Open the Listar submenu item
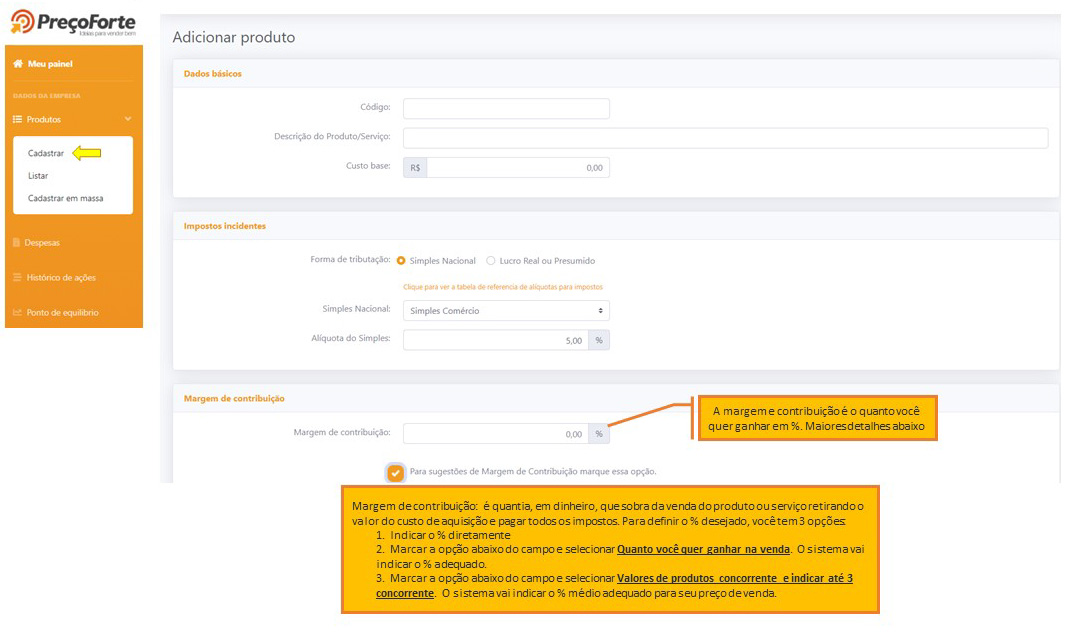This screenshot has width=1081, height=636. [x=38, y=176]
